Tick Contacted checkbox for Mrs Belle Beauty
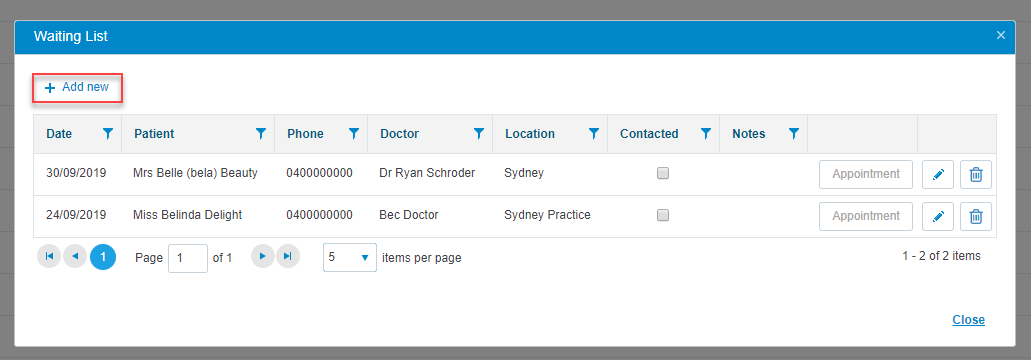Image resolution: width=1031 pixels, height=360 pixels. [x=663, y=173]
